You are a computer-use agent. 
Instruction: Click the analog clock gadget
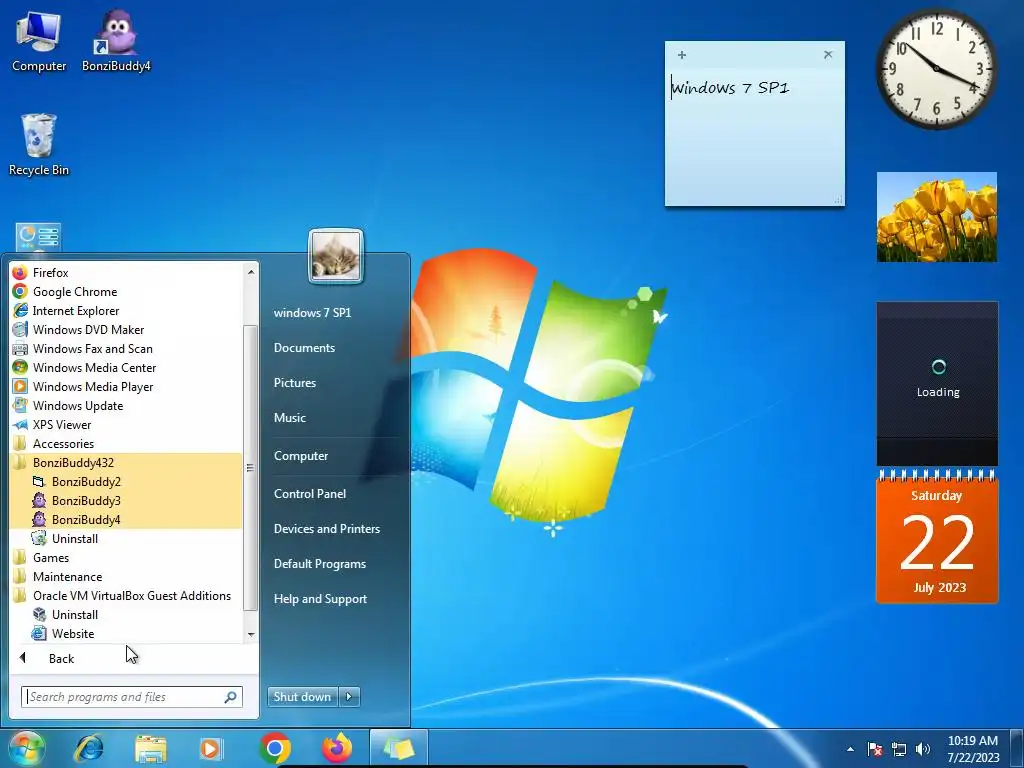936,68
